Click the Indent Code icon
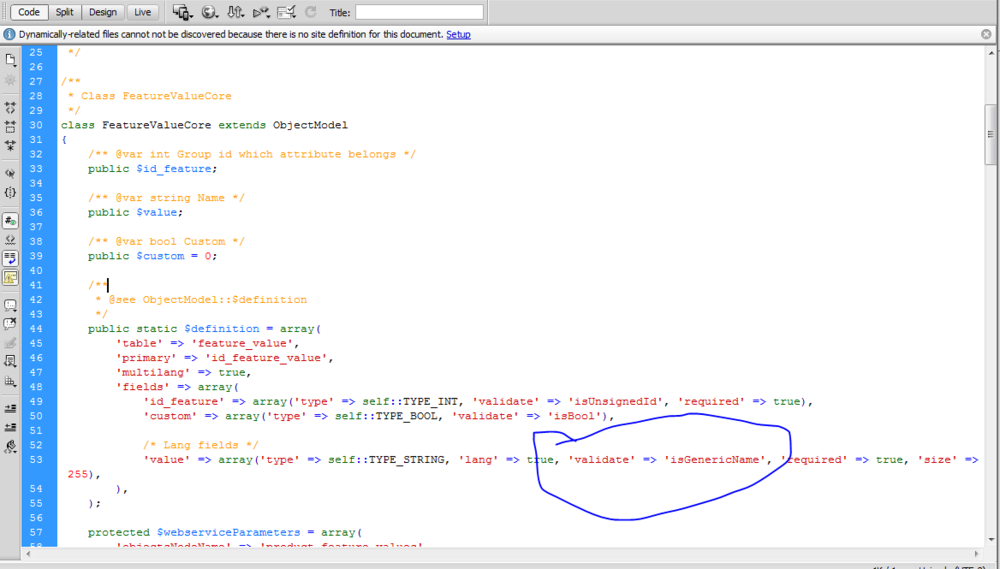Image resolution: width=1000 pixels, height=569 pixels. coord(10,408)
